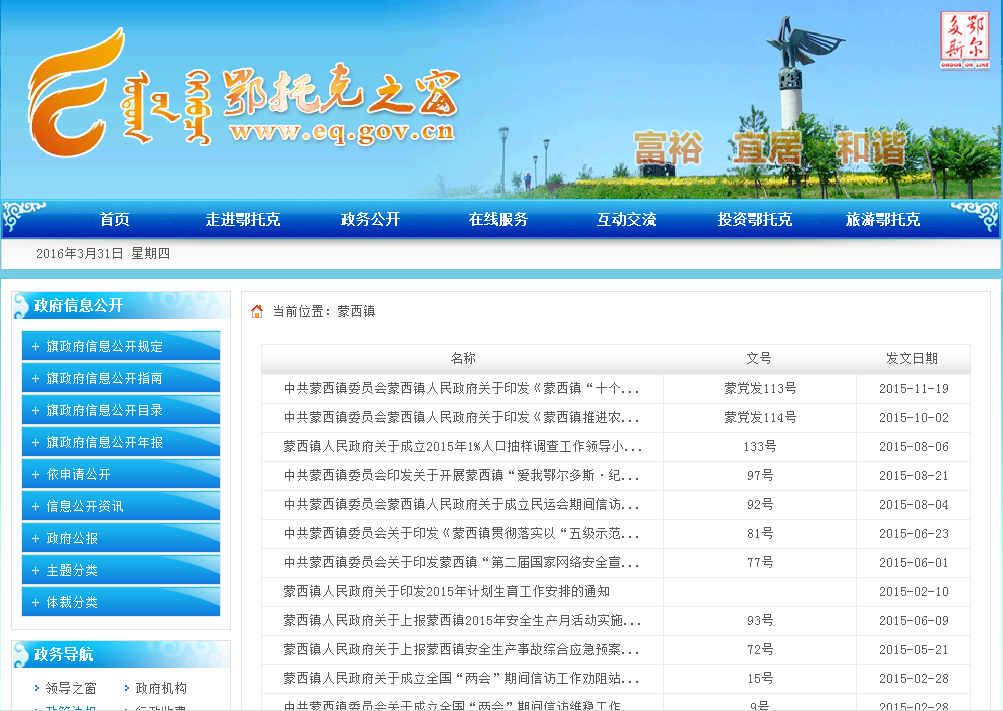This screenshot has width=1003, height=711.
Task: Click the home icon beside current location
Action: [x=257, y=311]
